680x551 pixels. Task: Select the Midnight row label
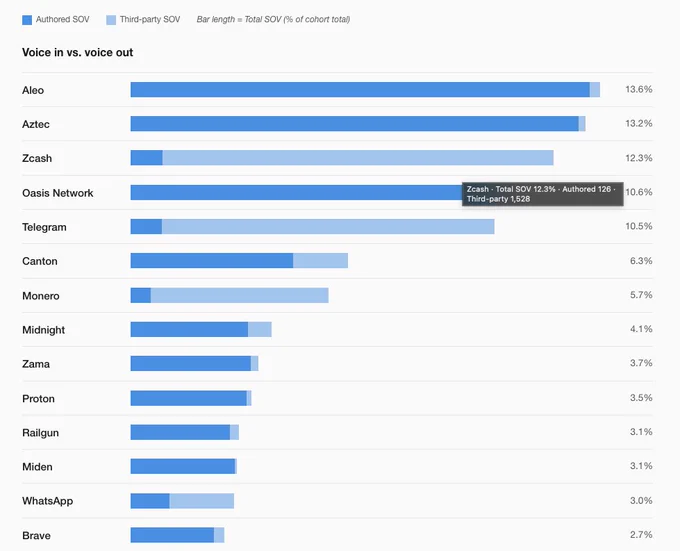(43, 330)
